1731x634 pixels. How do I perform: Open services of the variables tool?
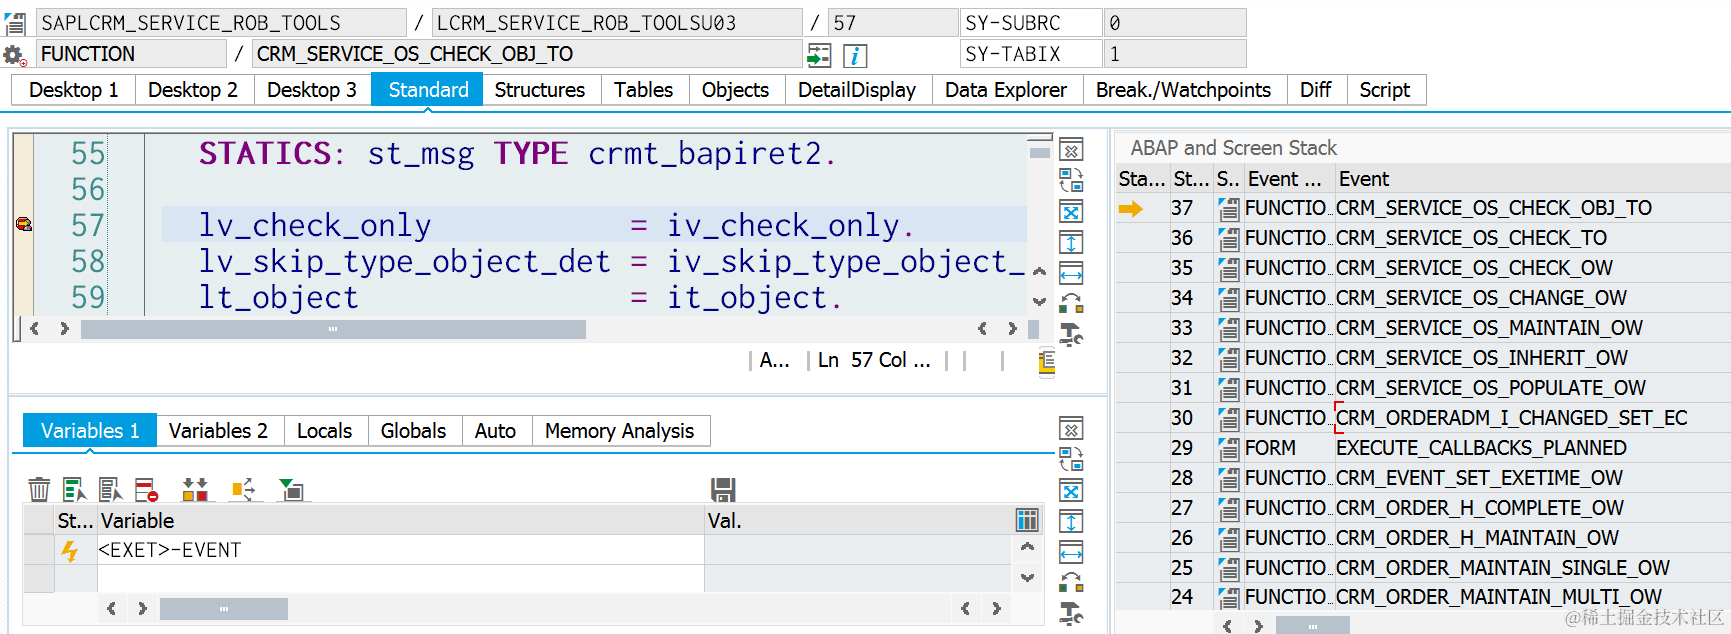[1071, 613]
